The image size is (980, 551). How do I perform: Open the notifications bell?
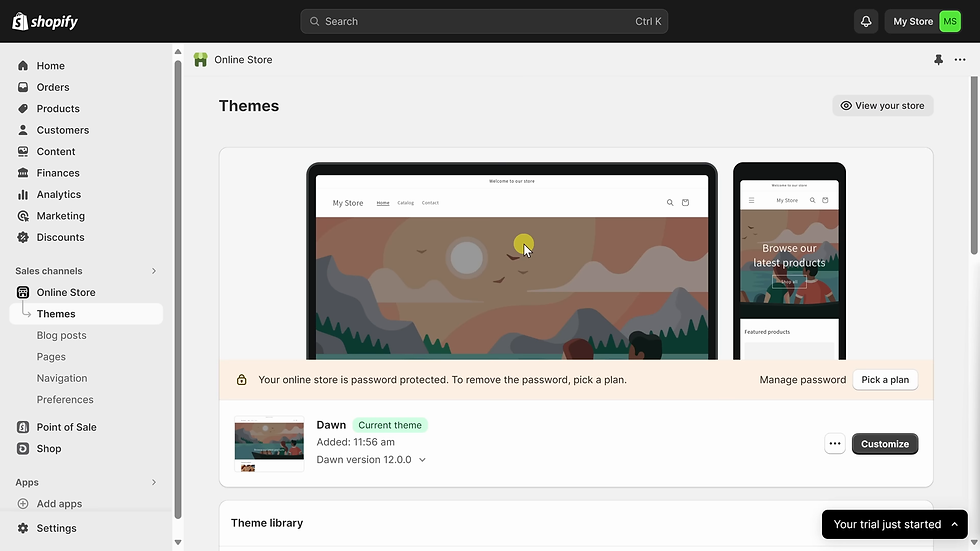click(866, 21)
